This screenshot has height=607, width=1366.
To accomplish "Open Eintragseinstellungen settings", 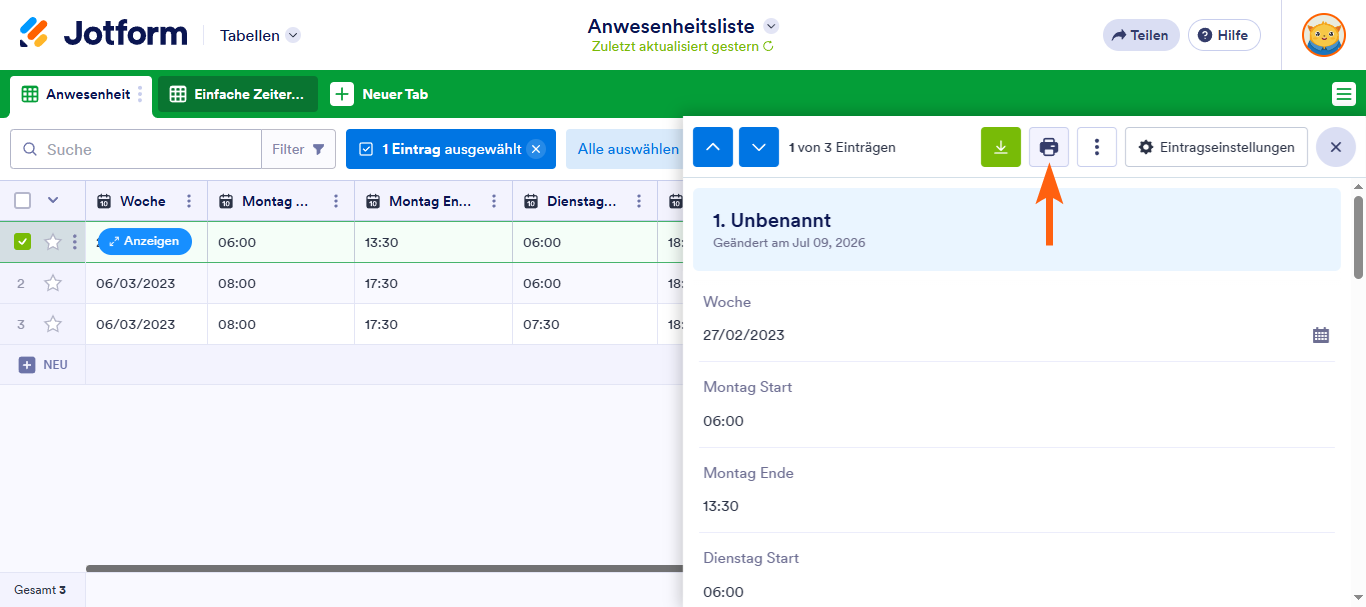I will tap(1216, 147).
